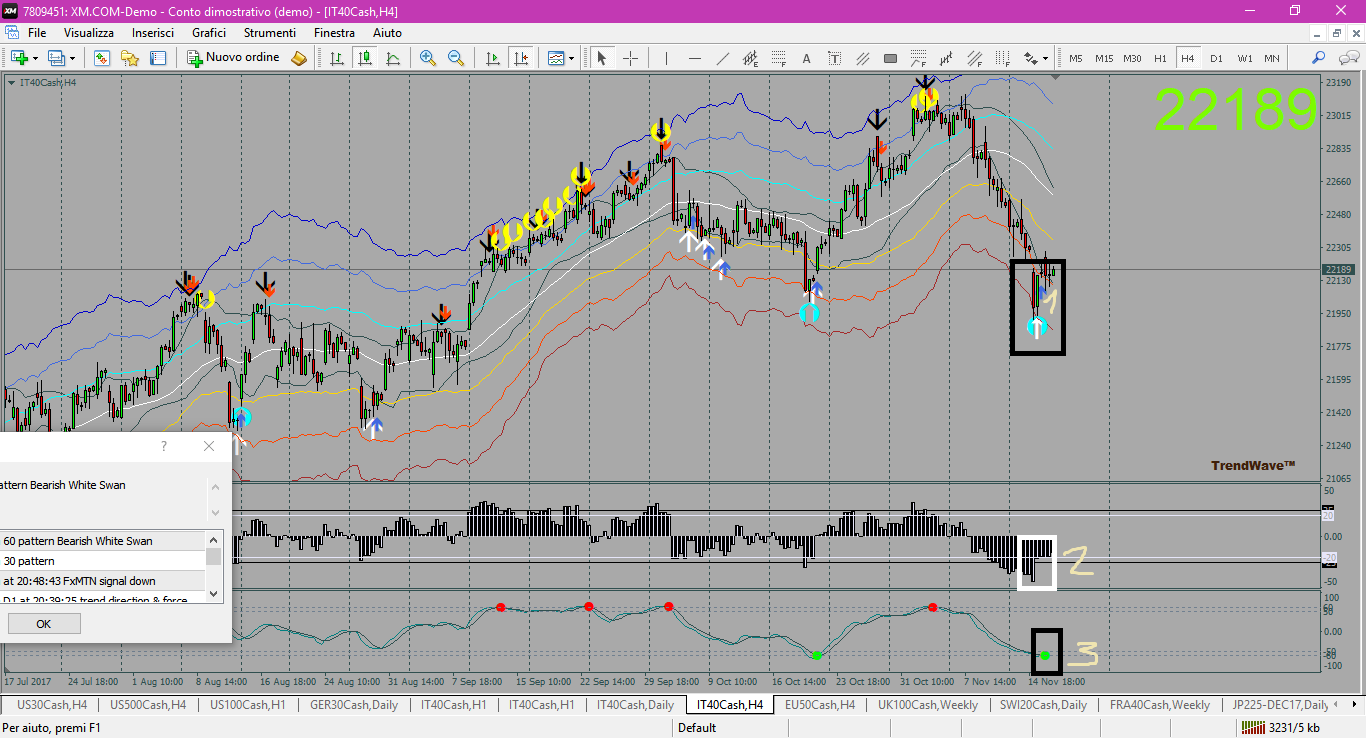Switch timeframe to W1

(x=1244, y=58)
